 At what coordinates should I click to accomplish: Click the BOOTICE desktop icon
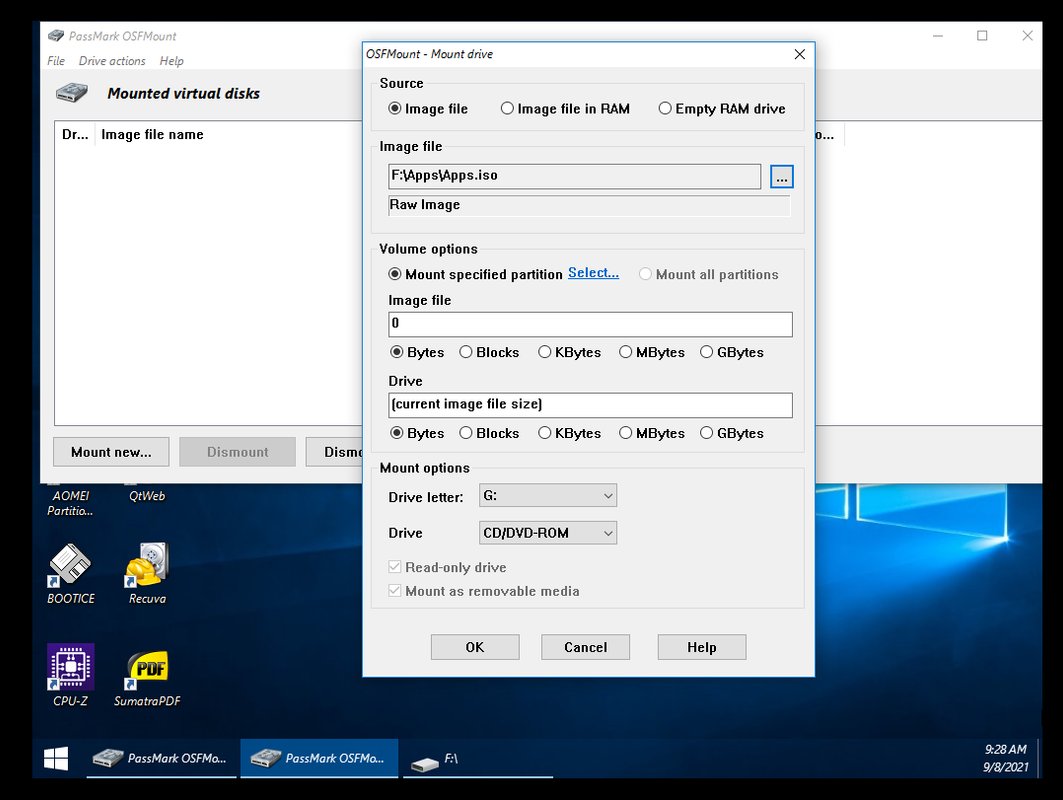71,574
